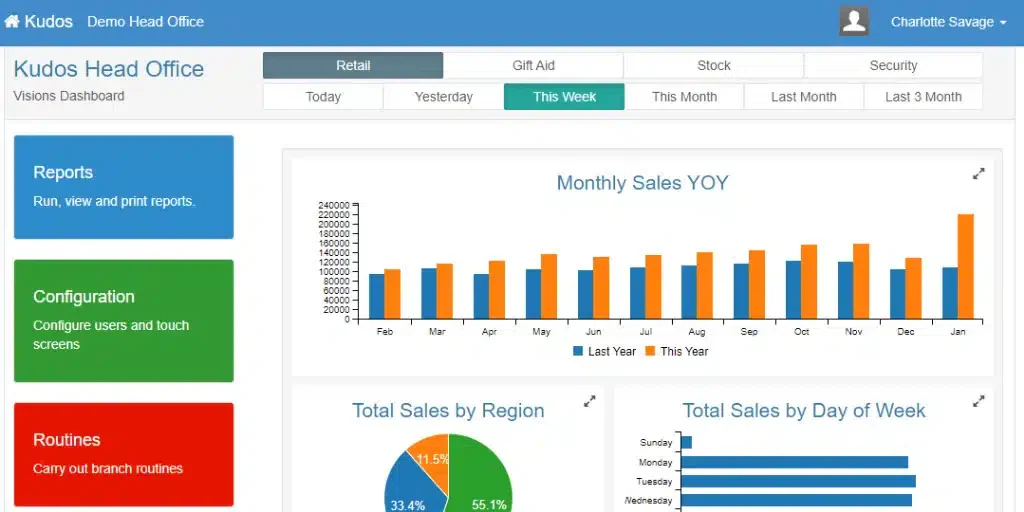The height and width of the screenshot is (512, 1024).
Task: Expand Total Sales by Day of Week chart
Action: click(978, 402)
